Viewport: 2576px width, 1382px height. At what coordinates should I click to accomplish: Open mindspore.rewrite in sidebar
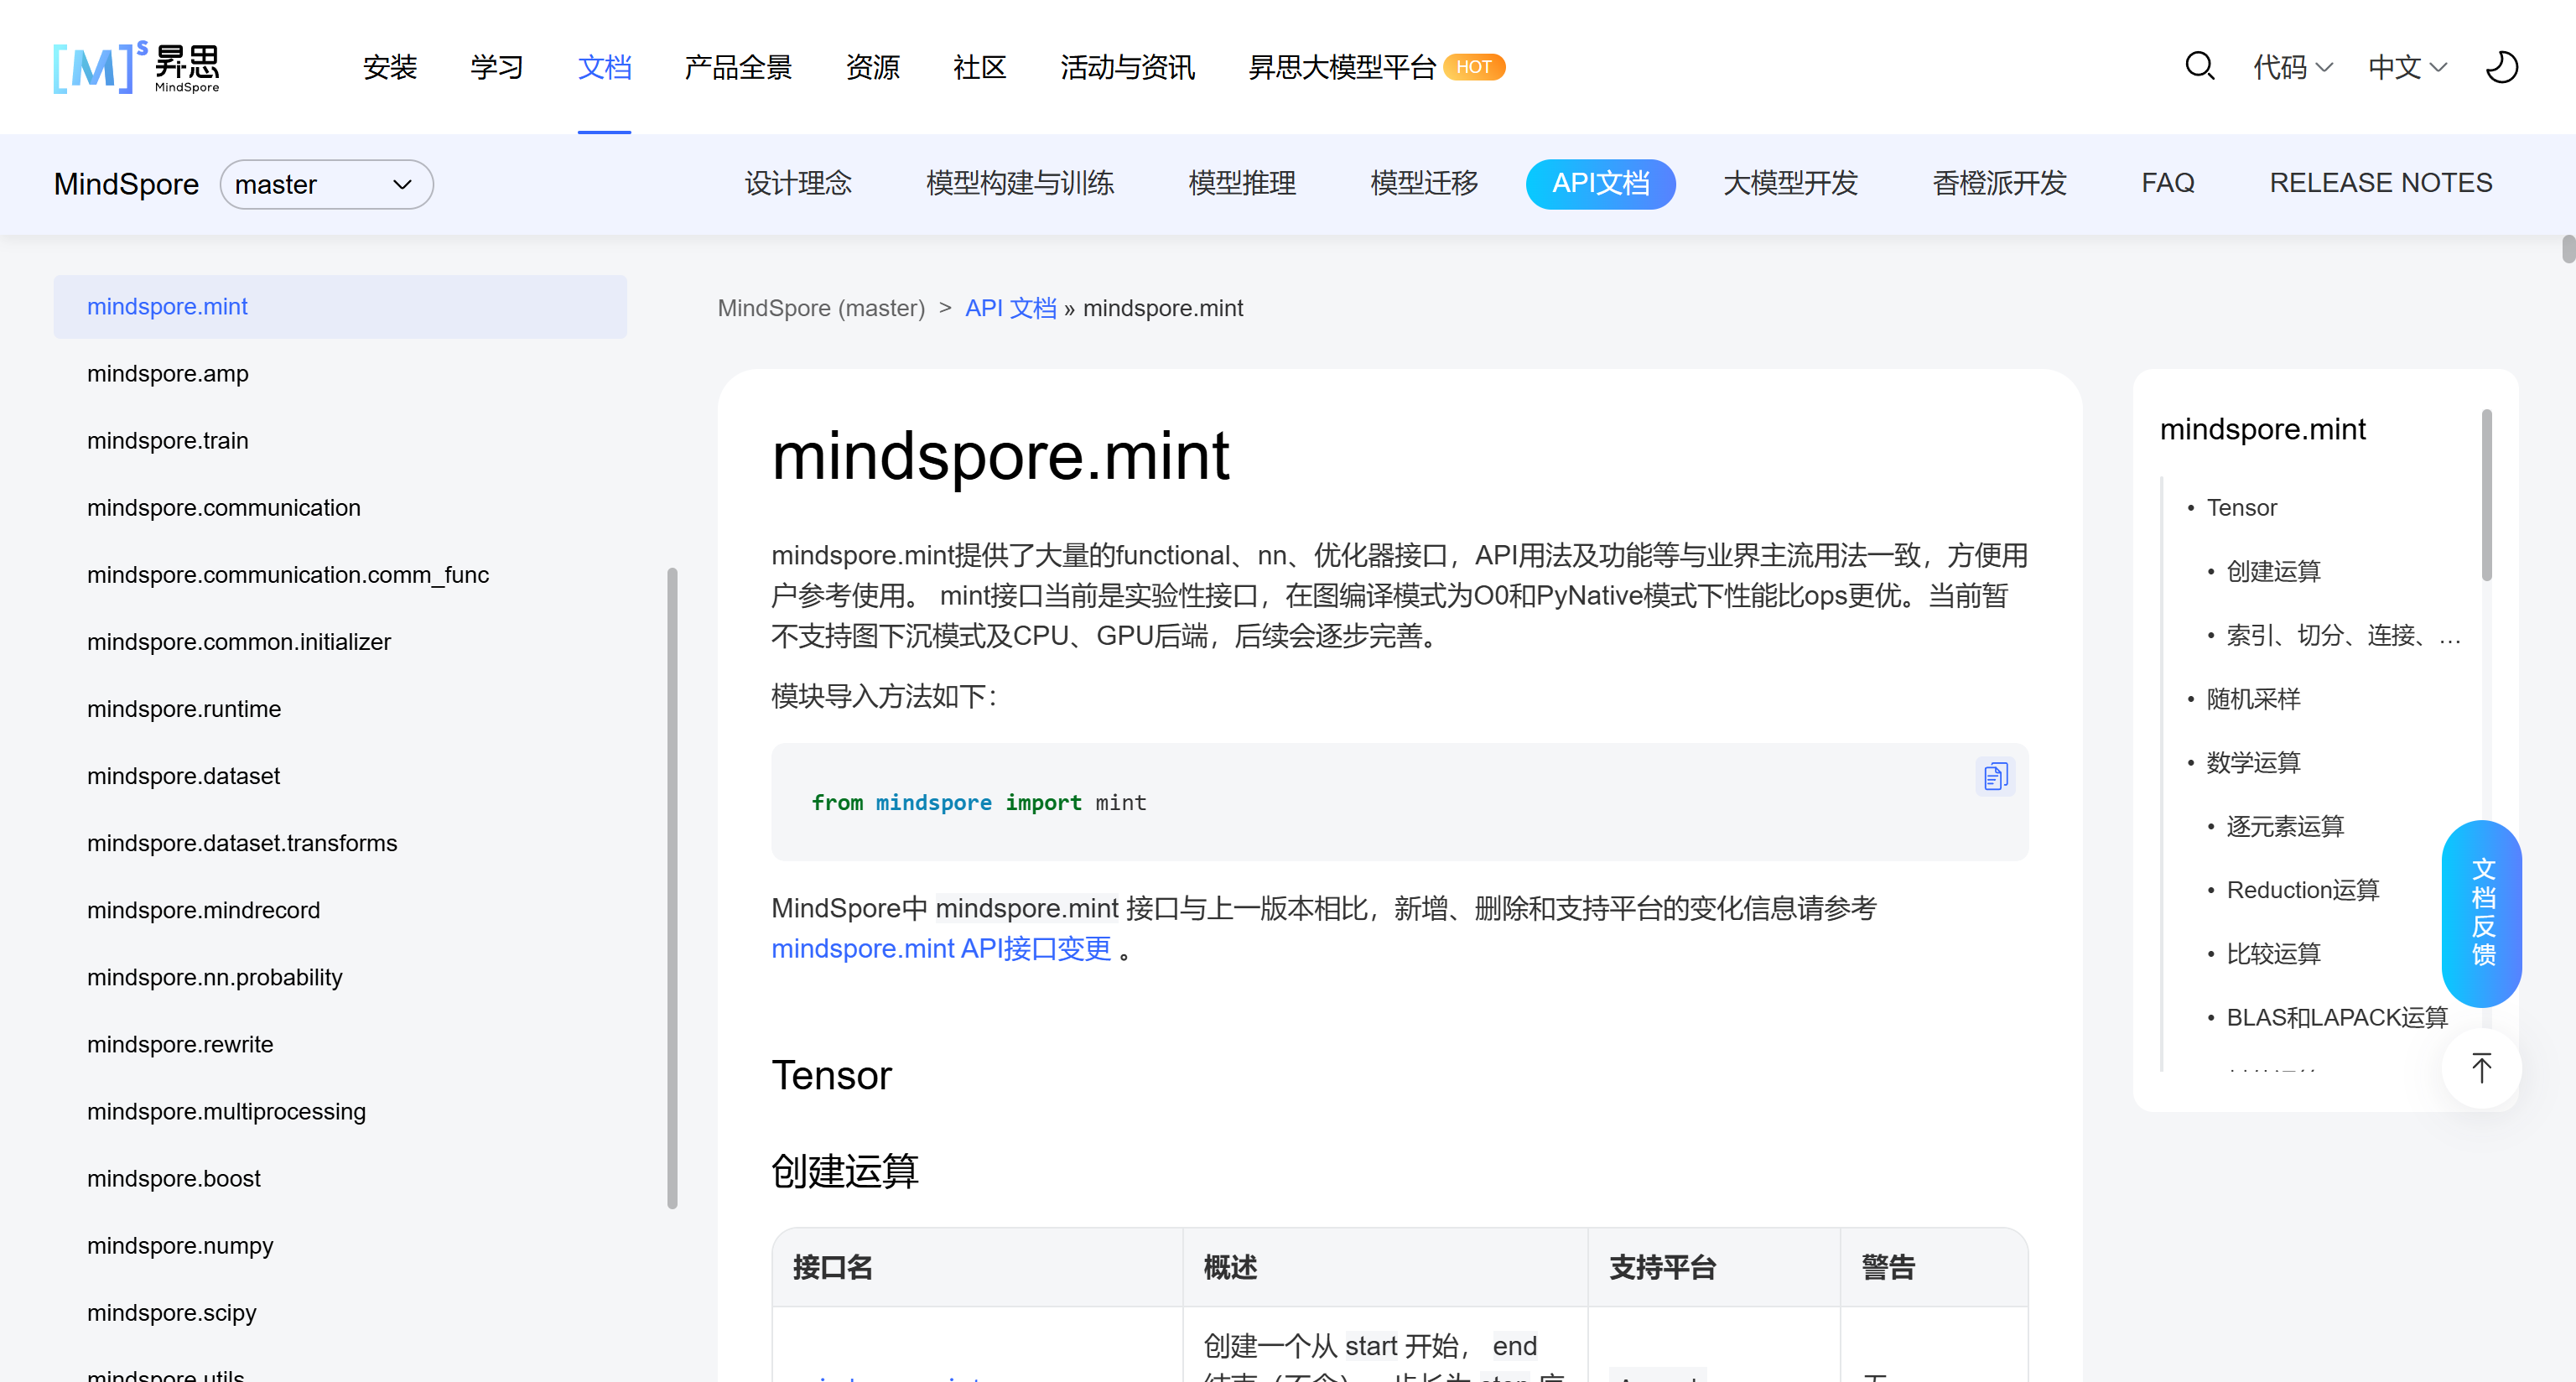[180, 1044]
